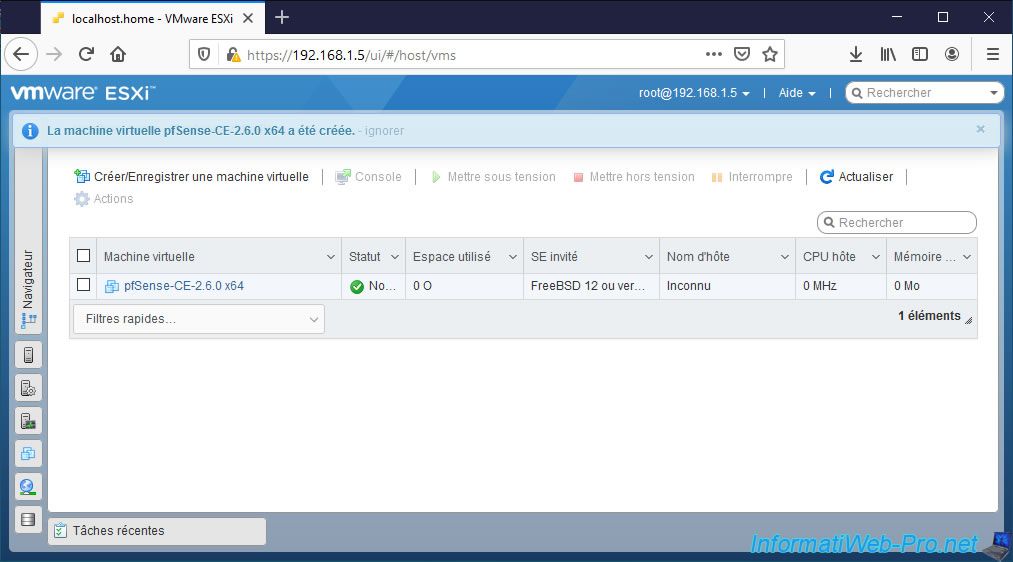Open Firefox hamburger menu

993,54
